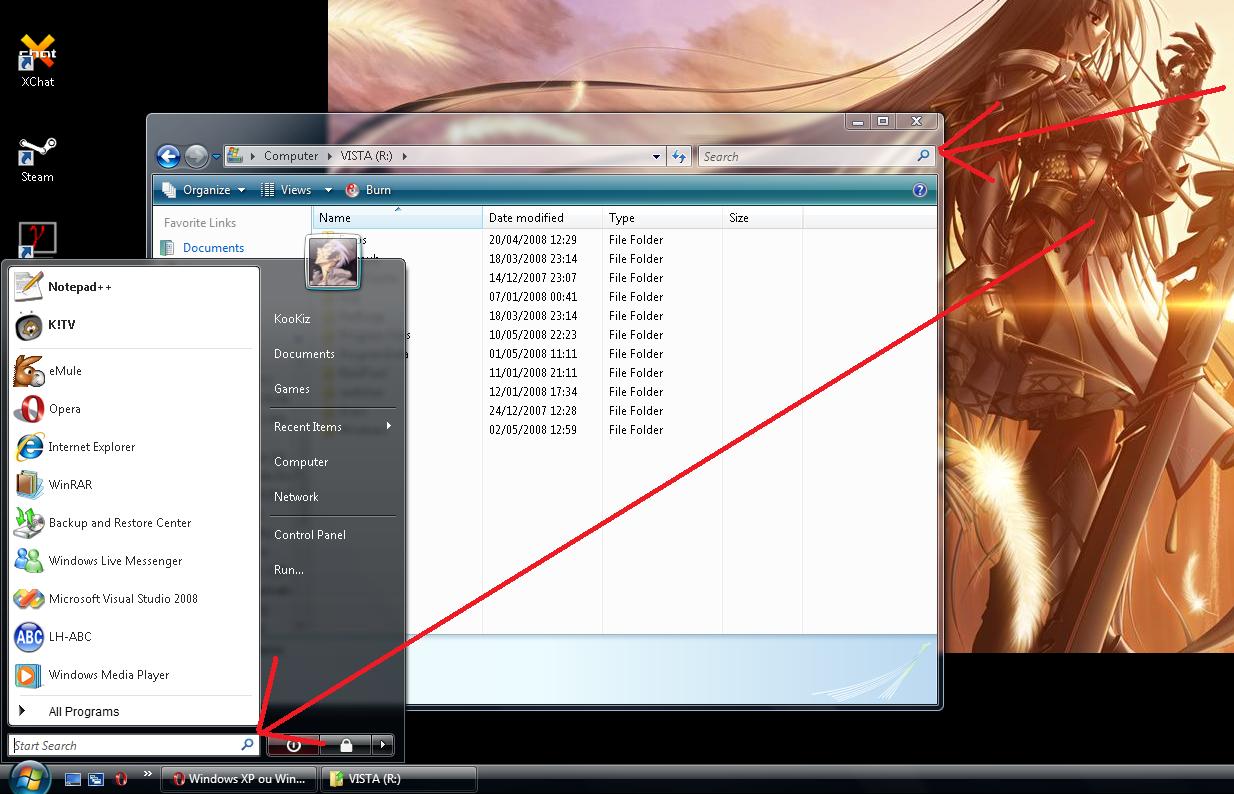Open the Opera browser shortcut in Start menu

click(x=64, y=409)
